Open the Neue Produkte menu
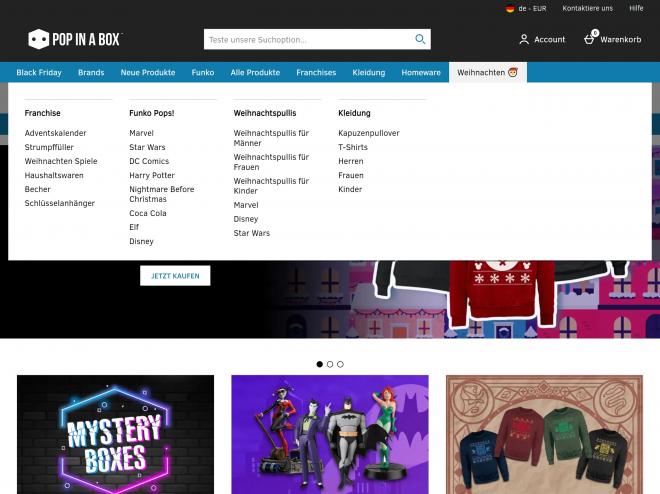 point(148,72)
